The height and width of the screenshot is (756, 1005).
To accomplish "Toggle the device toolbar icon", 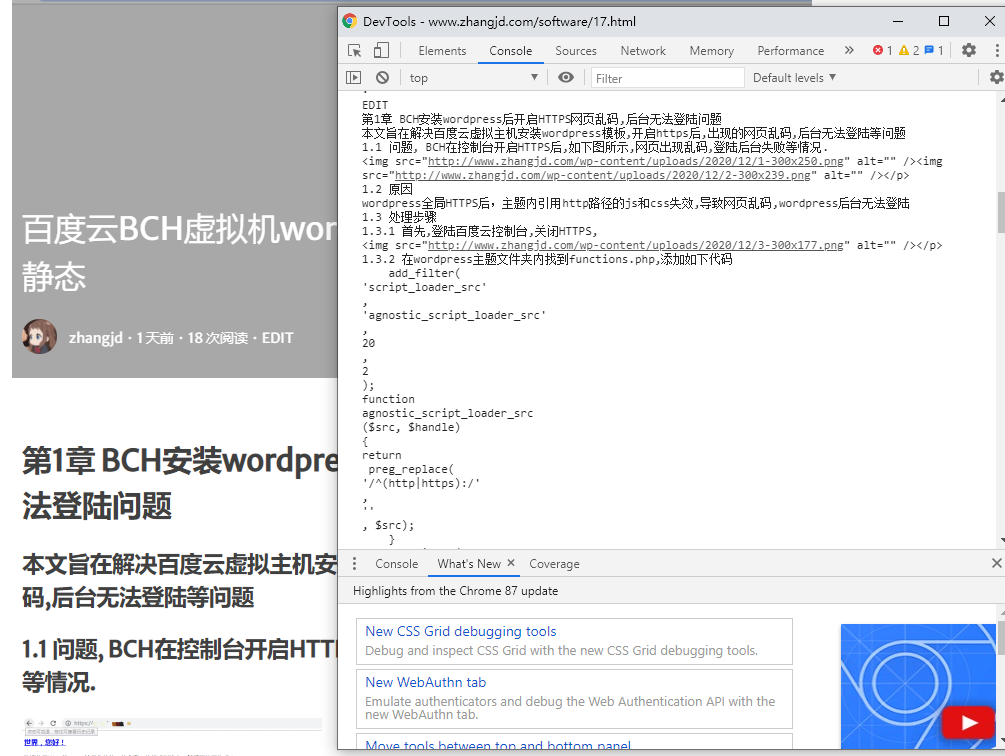I will pos(381,51).
